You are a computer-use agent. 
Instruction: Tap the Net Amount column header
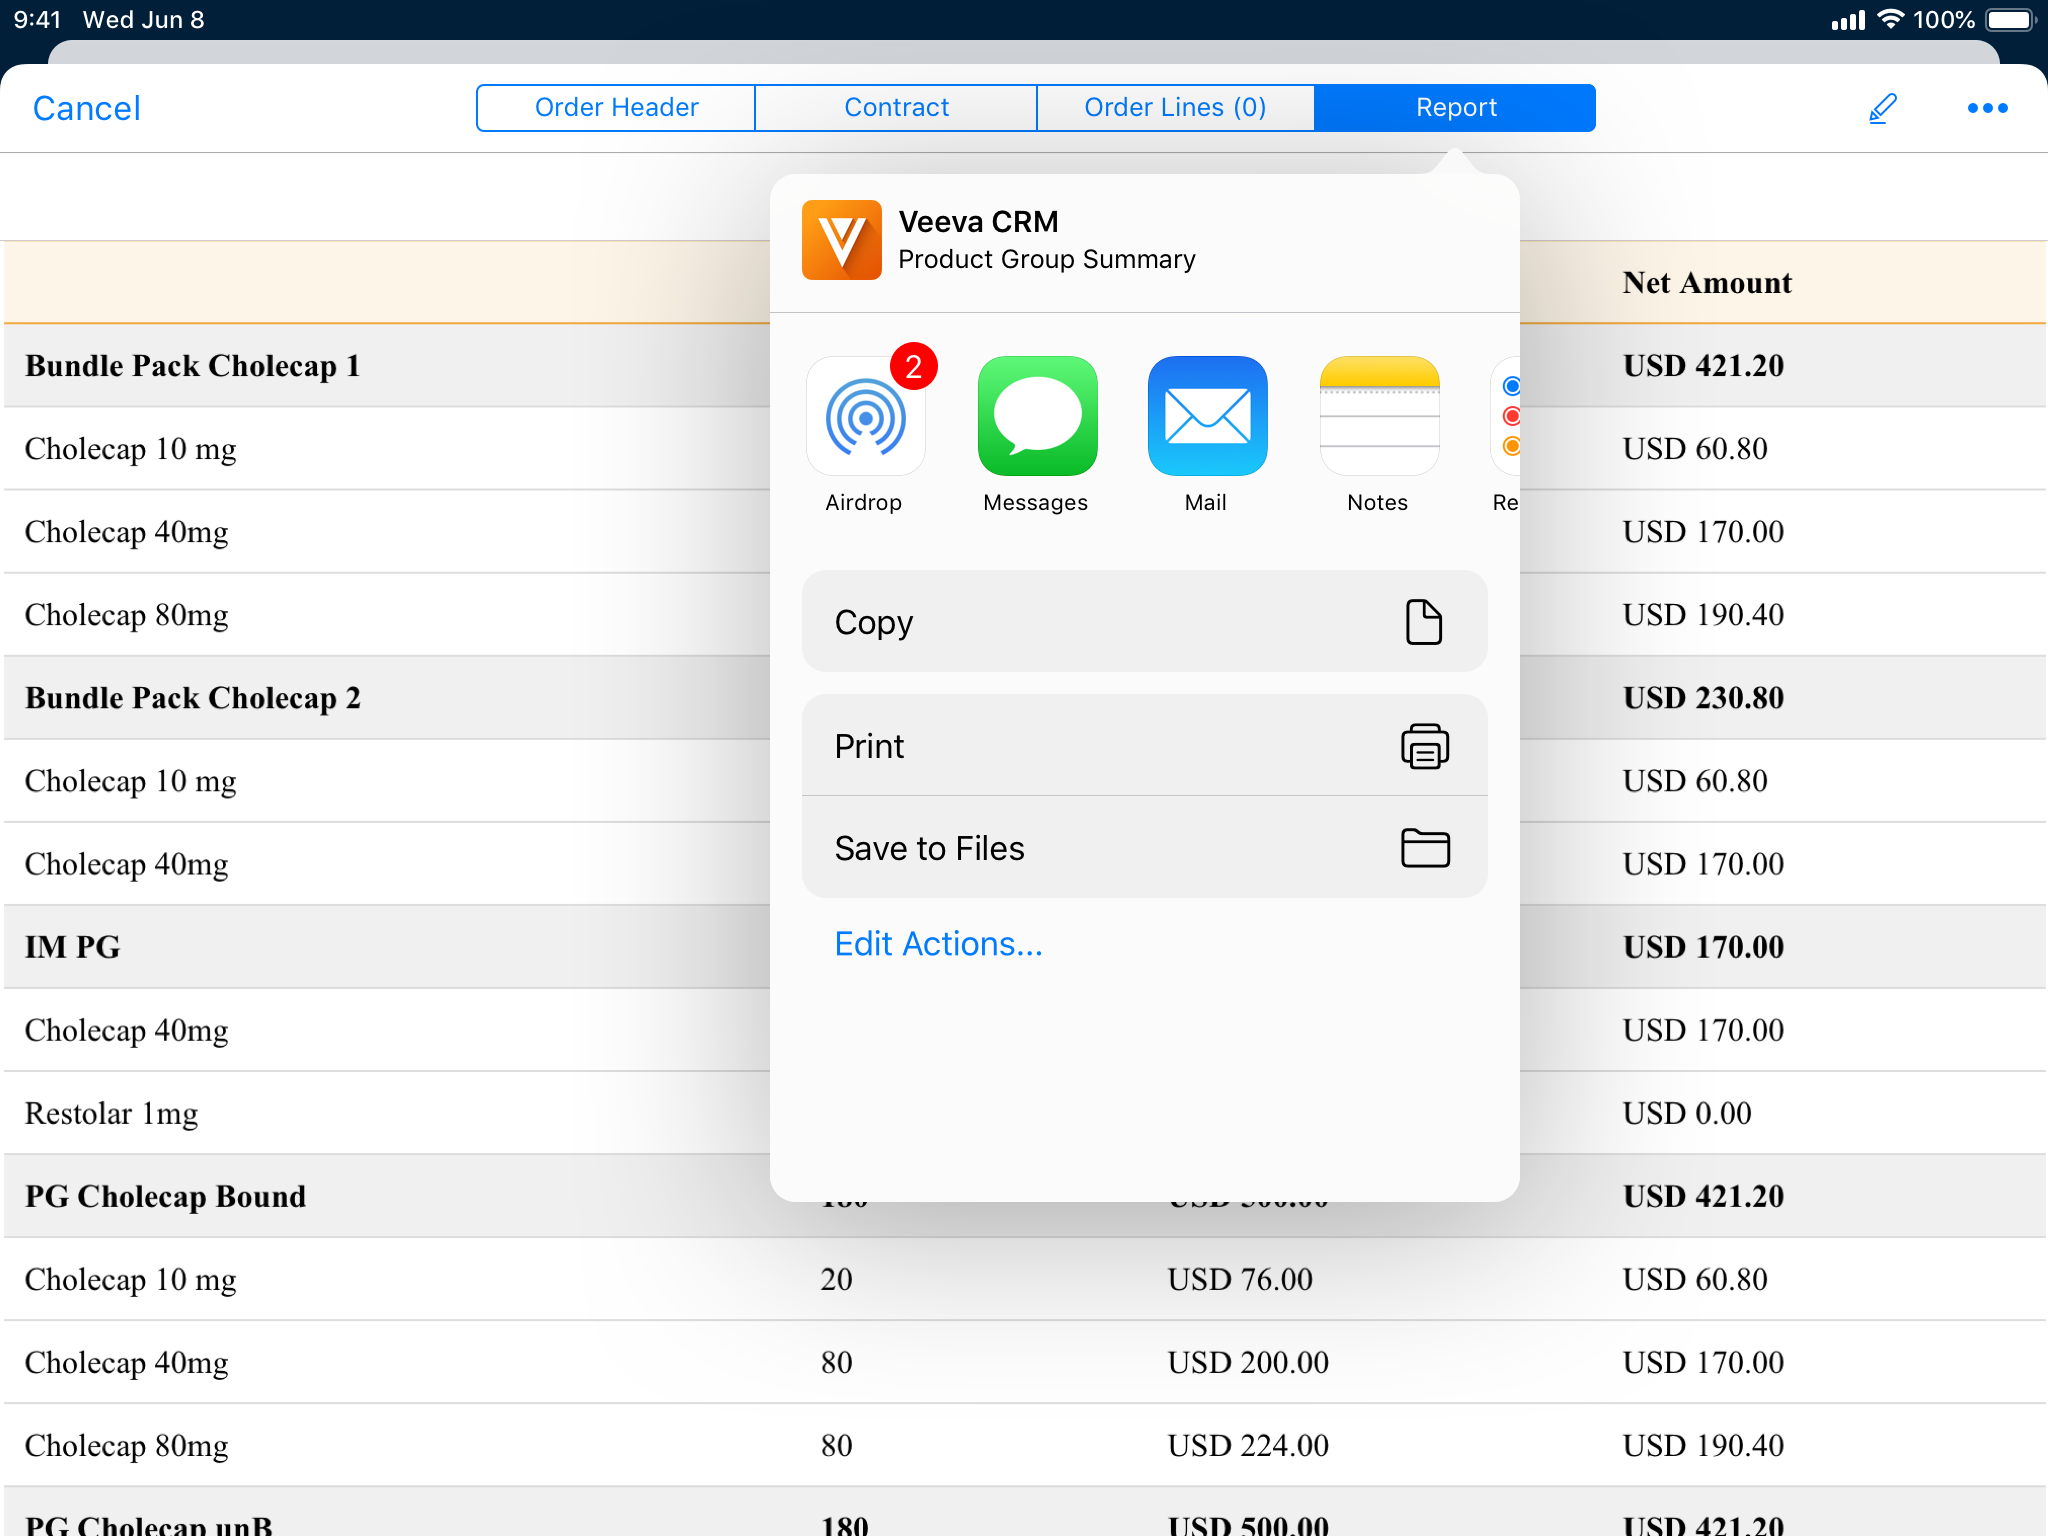coord(1706,283)
